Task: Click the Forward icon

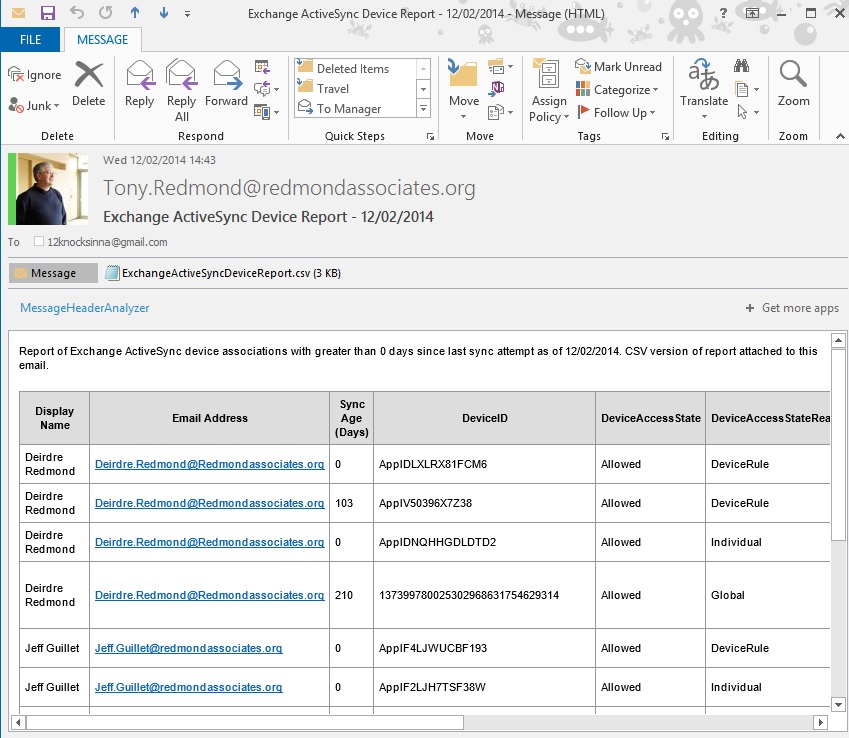Action: (226, 85)
